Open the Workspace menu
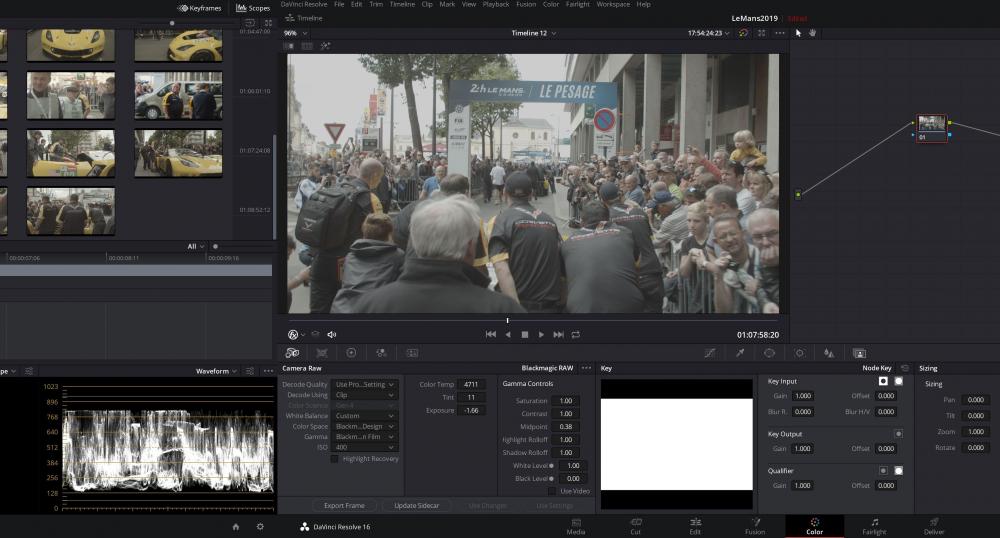Viewport: 1000px width, 538px height. [x=613, y=4]
